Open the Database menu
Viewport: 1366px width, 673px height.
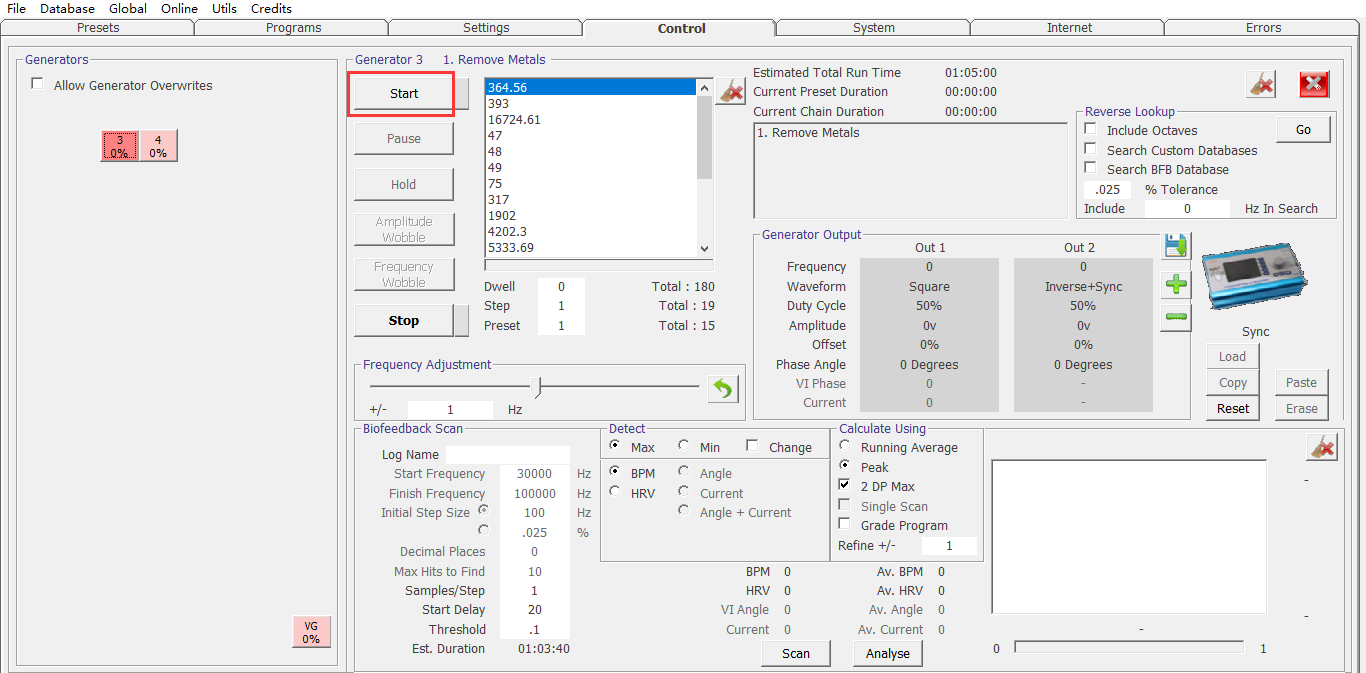pyautogui.click(x=67, y=8)
